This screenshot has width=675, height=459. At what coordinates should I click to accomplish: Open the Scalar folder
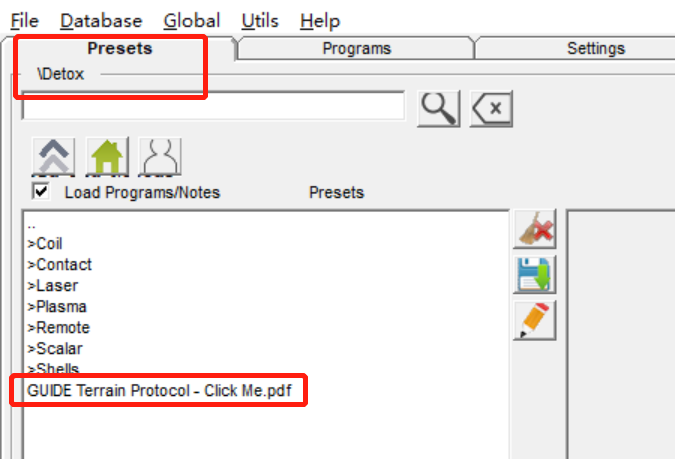pyautogui.click(x=55, y=349)
